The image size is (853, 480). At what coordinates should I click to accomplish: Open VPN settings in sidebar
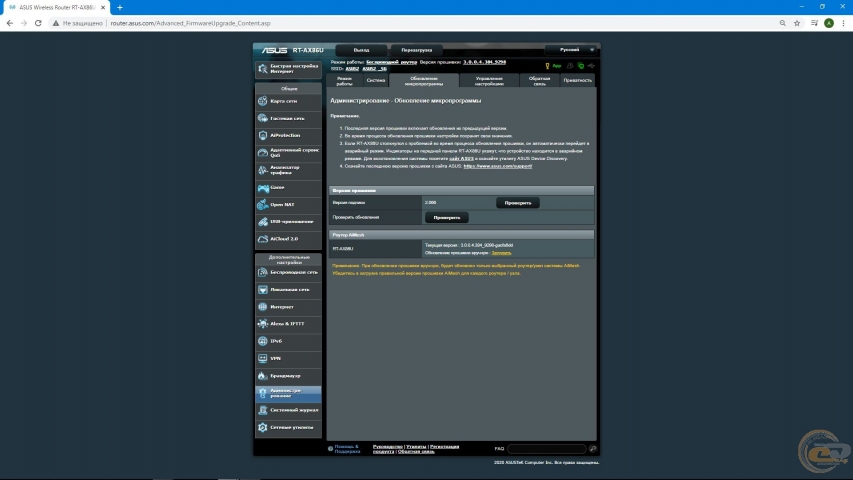[288, 359]
